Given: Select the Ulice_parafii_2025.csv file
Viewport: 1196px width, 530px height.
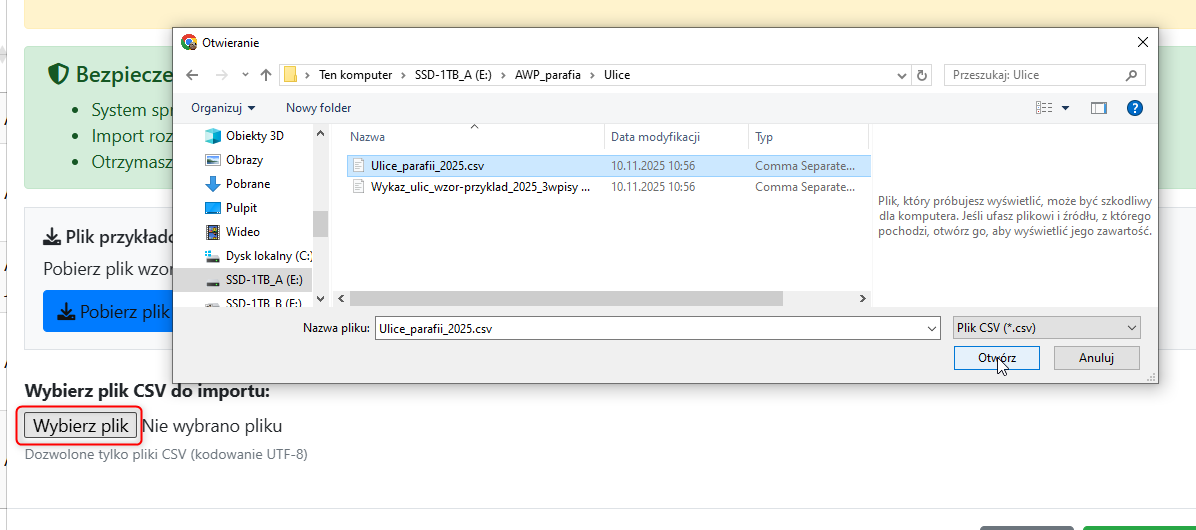Looking at the screenshot, I should pyautogui.click(x=427, y=165).
